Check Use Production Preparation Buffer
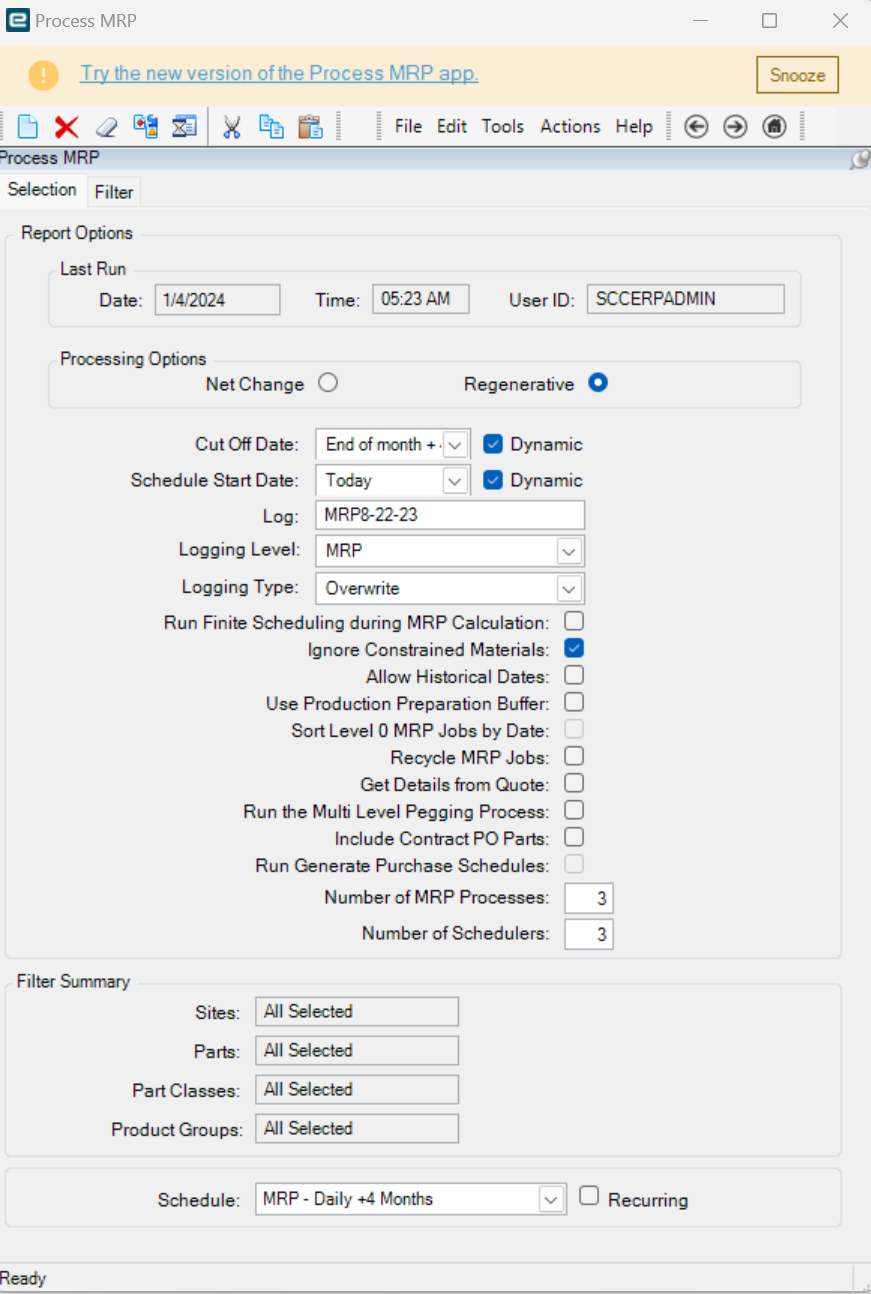Viewport: 871px width, 1294px height. click(x=574, y=702)
